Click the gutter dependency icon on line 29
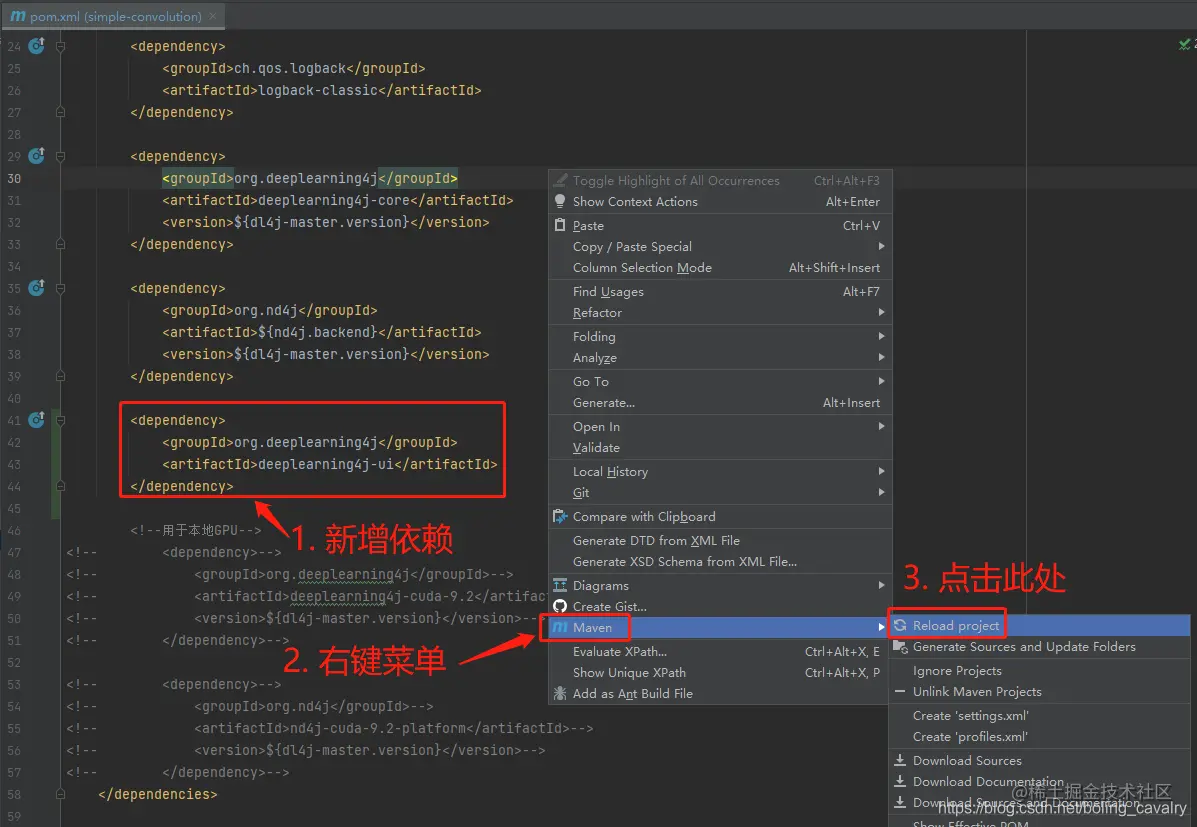1197x827 pixels. coord(37,156)
